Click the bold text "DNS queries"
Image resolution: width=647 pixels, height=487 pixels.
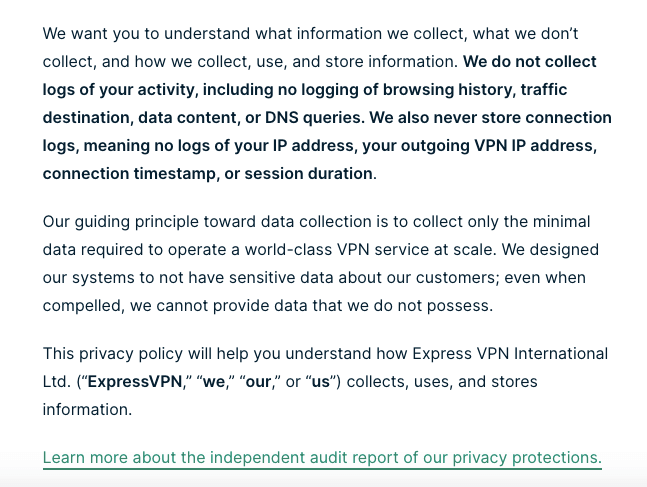coord(313,118)
